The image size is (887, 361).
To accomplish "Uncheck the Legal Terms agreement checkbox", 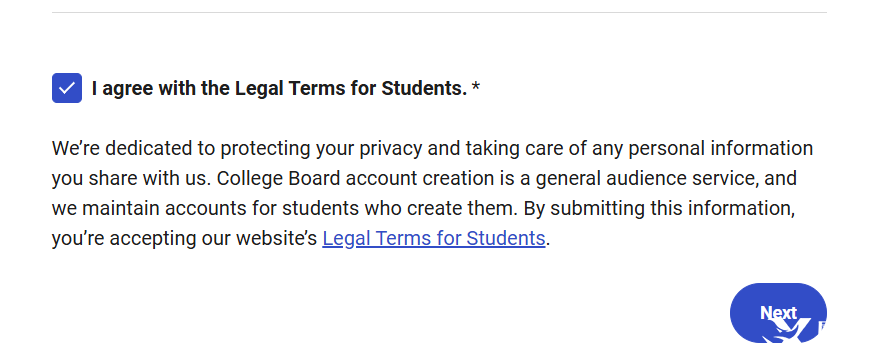I will 67,88.
